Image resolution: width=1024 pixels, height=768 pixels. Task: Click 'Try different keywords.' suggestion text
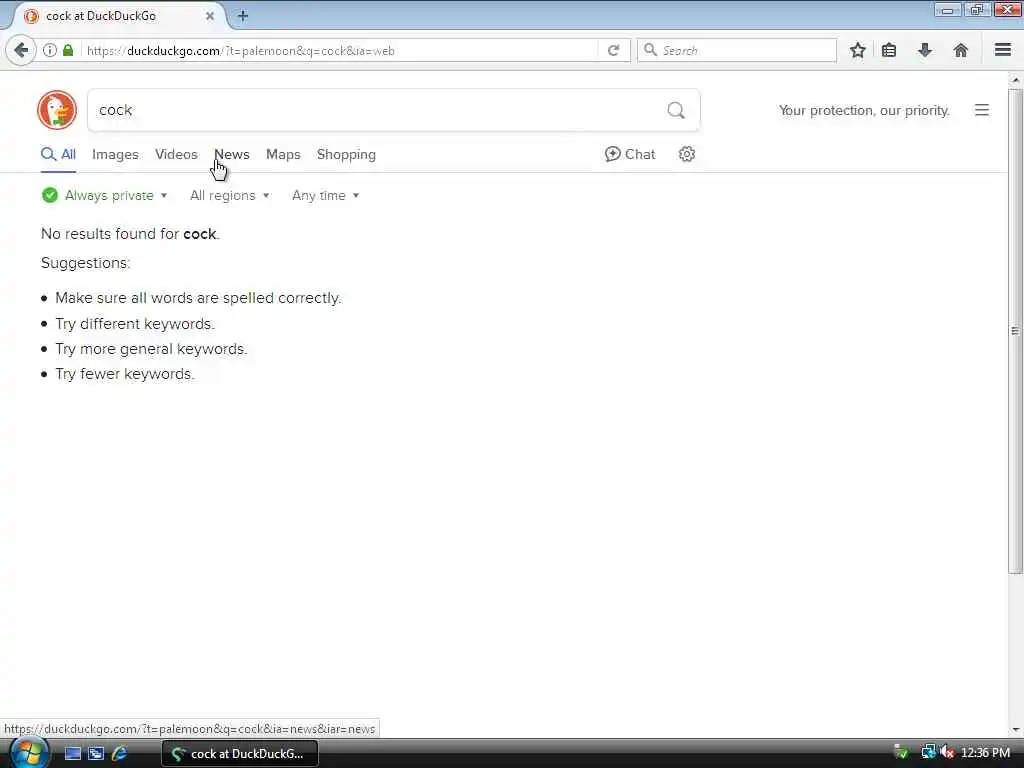[x=135, y=324]
